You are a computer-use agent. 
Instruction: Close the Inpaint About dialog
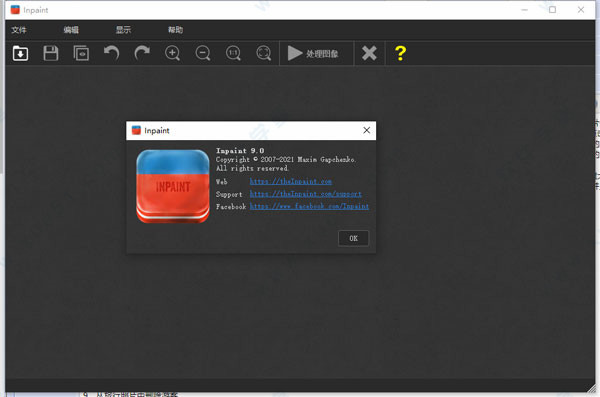click(367, 131)
